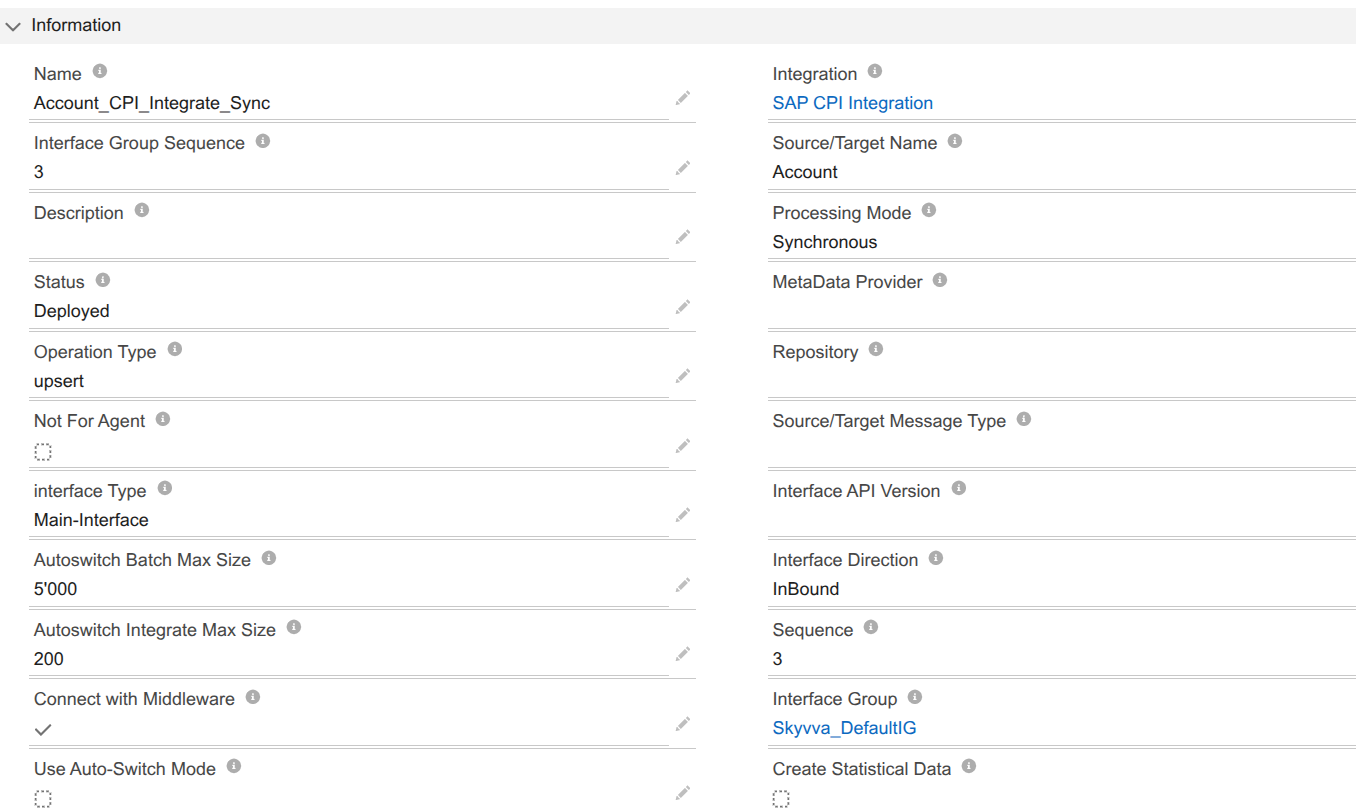Click the Account source/target name value
Viewport: 1356px width, 812px height.
805,172
